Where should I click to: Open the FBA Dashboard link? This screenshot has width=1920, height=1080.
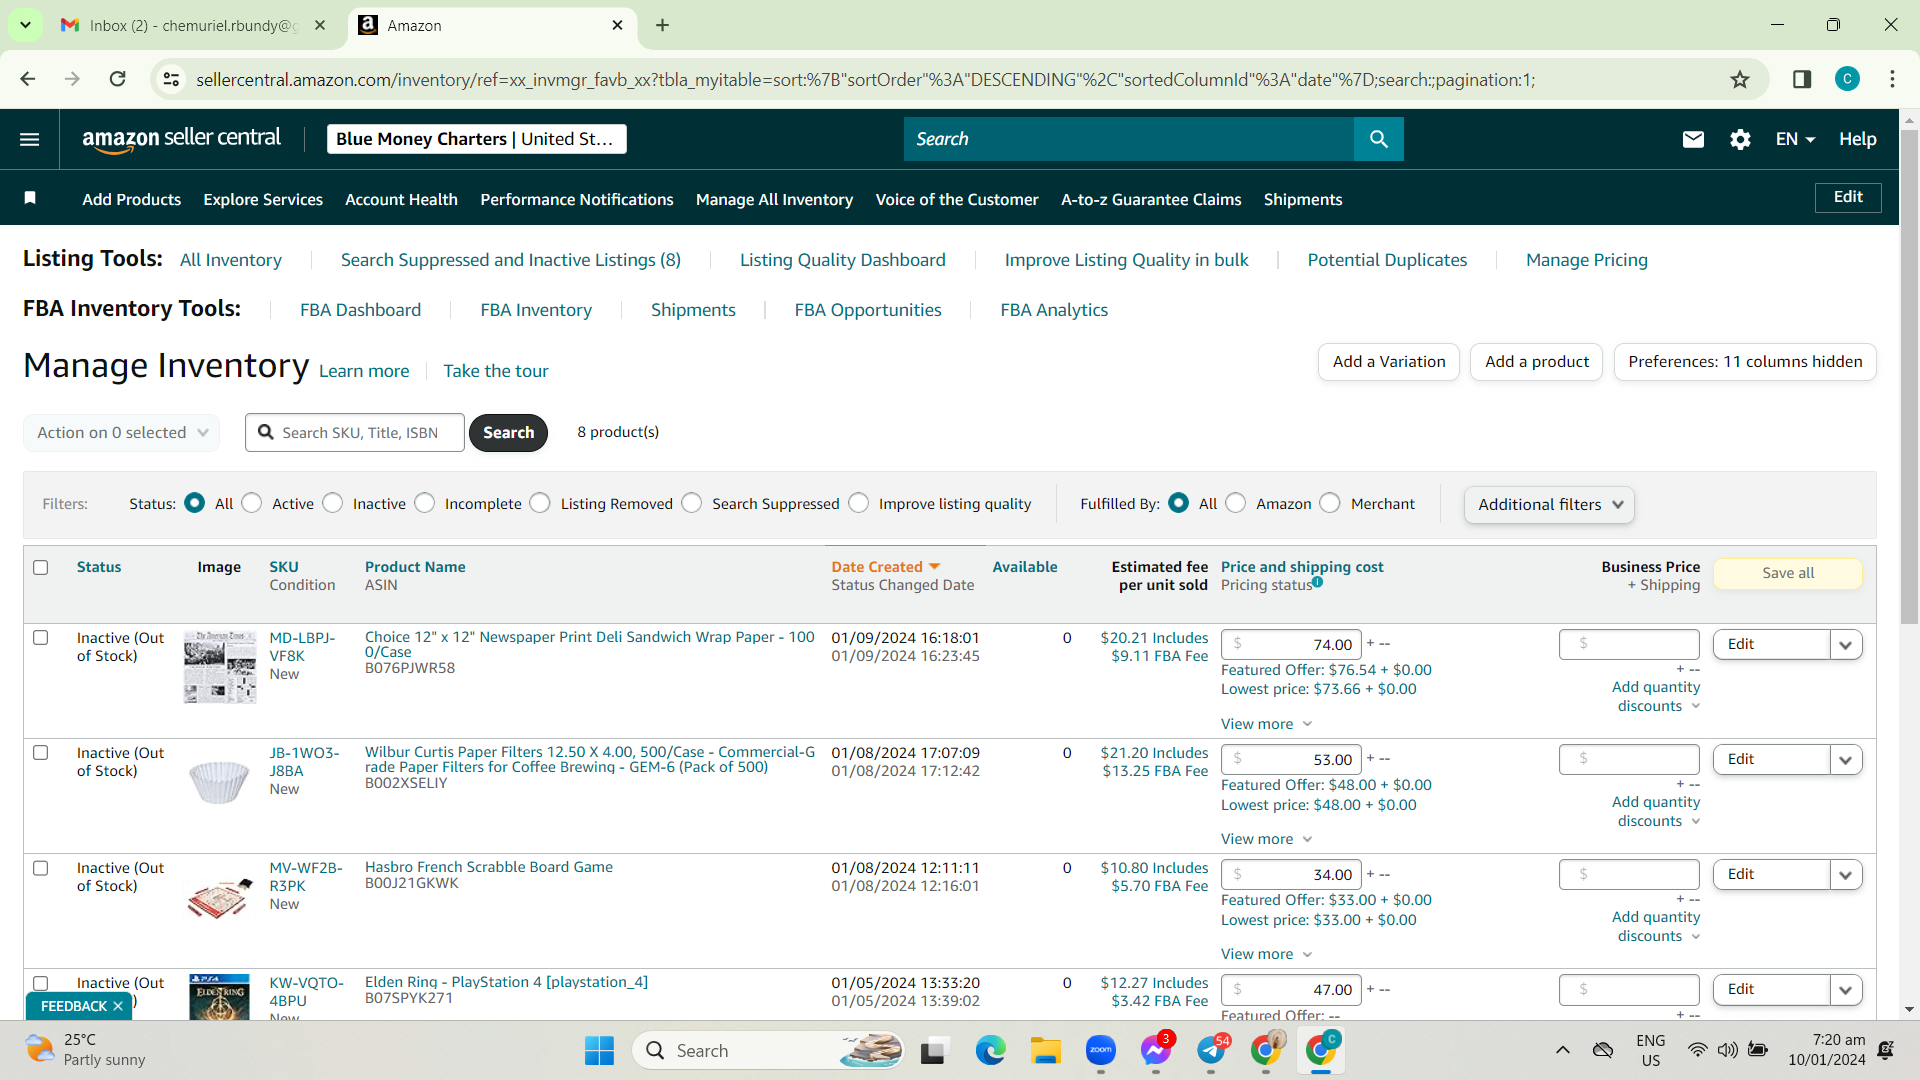360,310
